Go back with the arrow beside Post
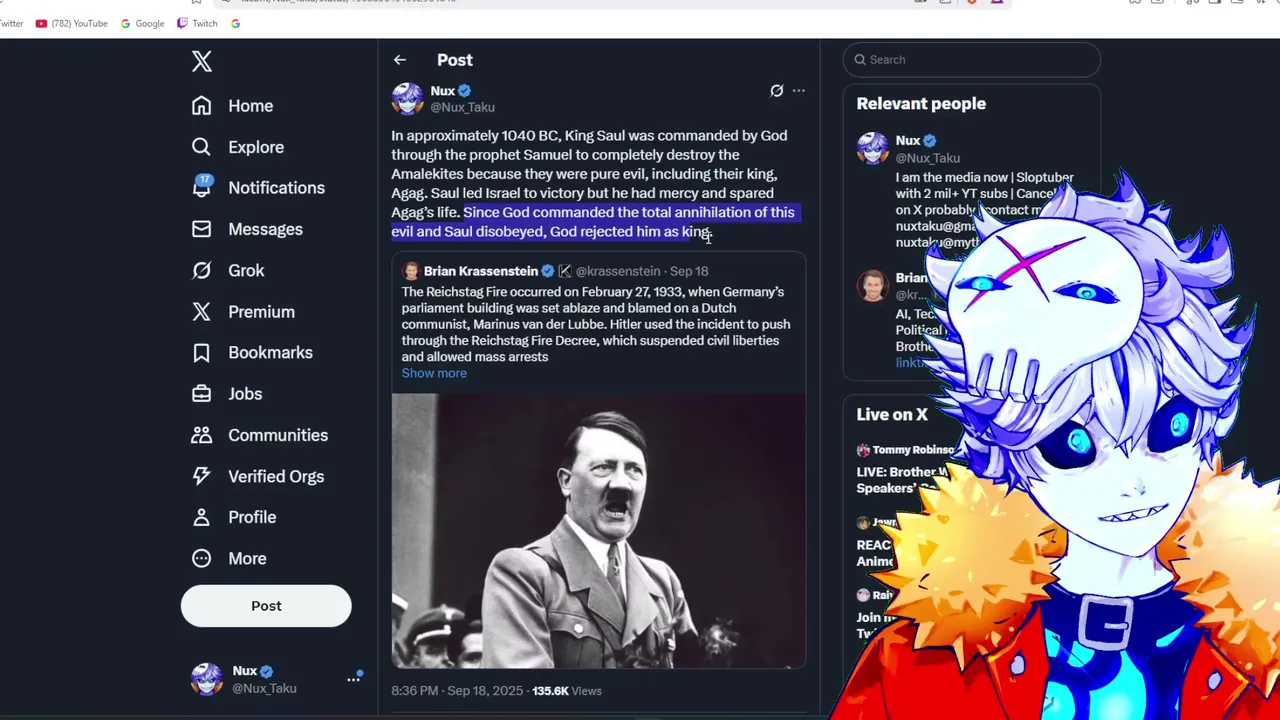Screen dimensions: 1280x720 point(400,60)
